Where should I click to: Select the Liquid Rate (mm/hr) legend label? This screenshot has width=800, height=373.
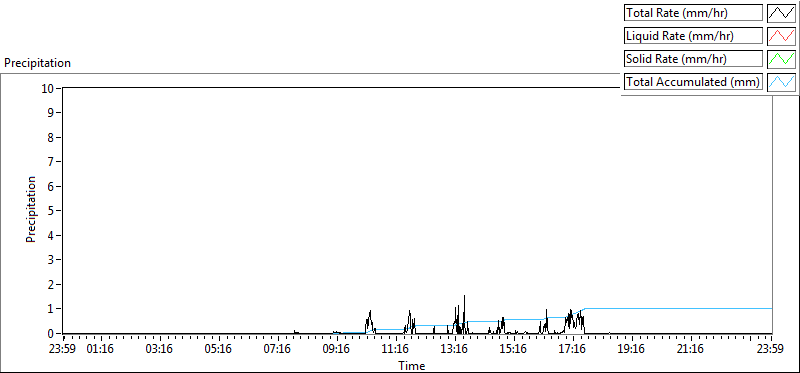[x=693, y=36]
